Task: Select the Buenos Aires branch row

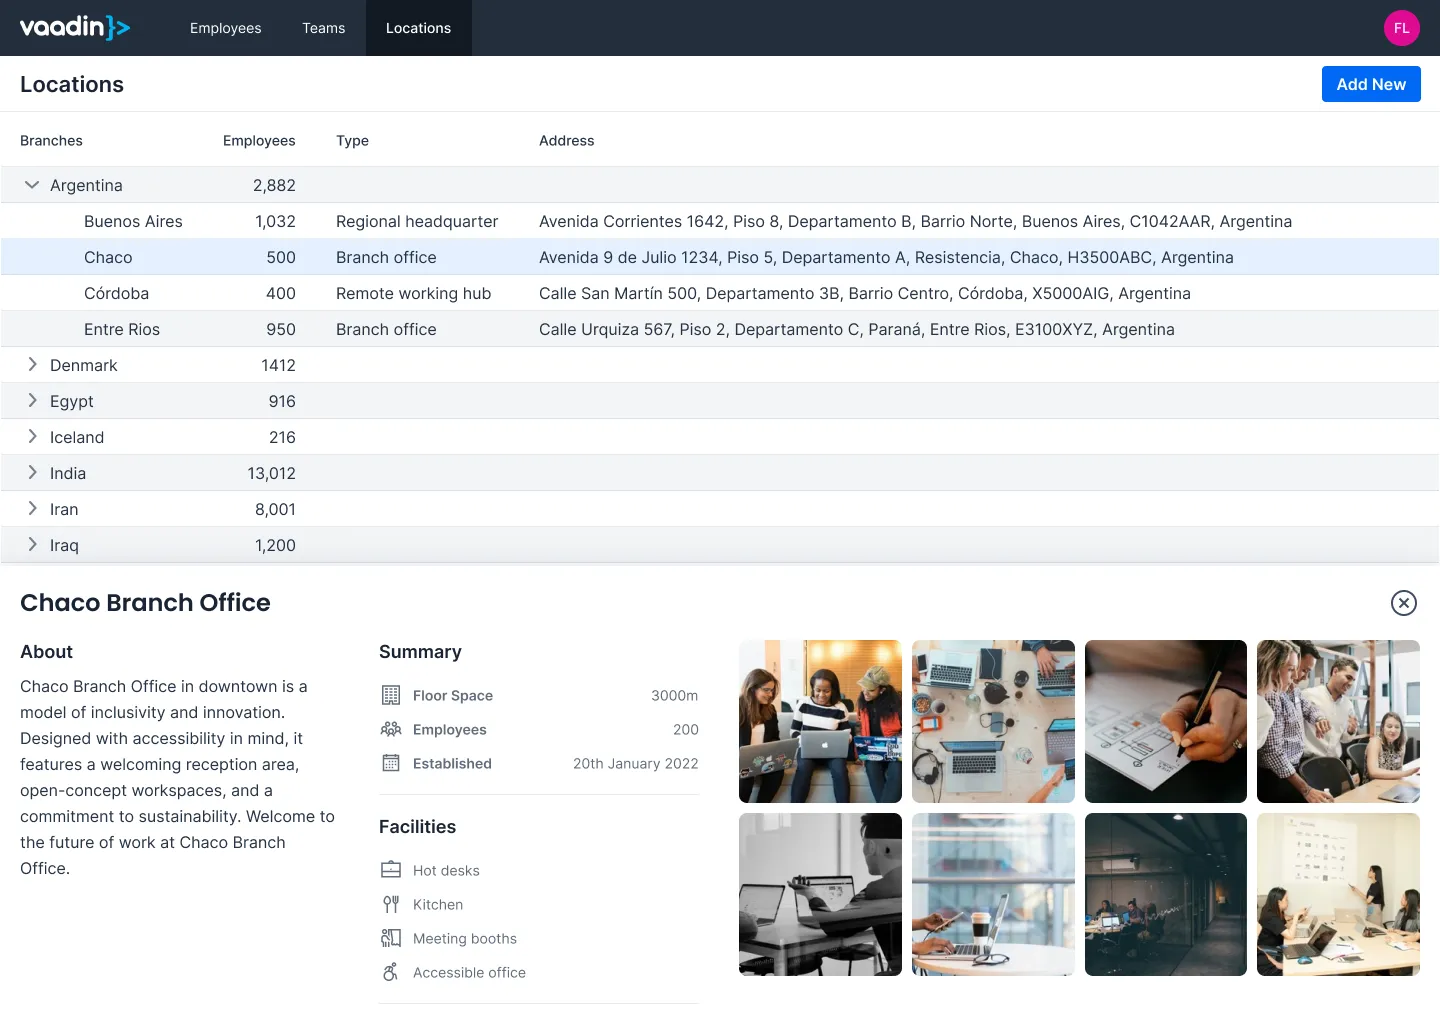Action: pyautogui.click(x=133, y=221)
